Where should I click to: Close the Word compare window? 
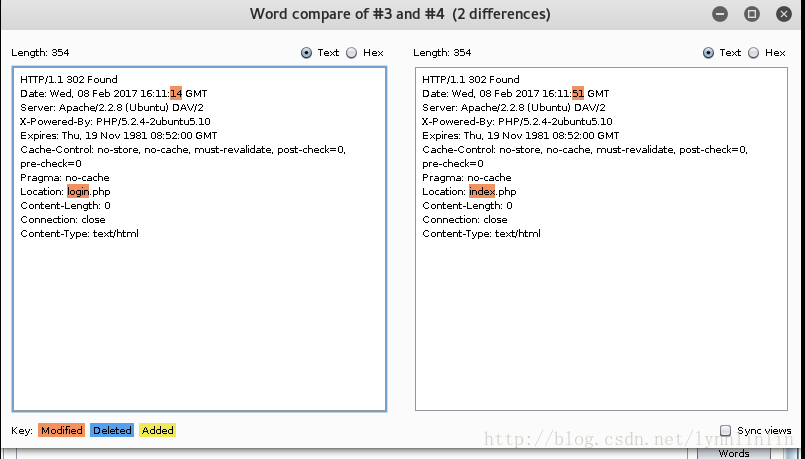click(783, 14)
